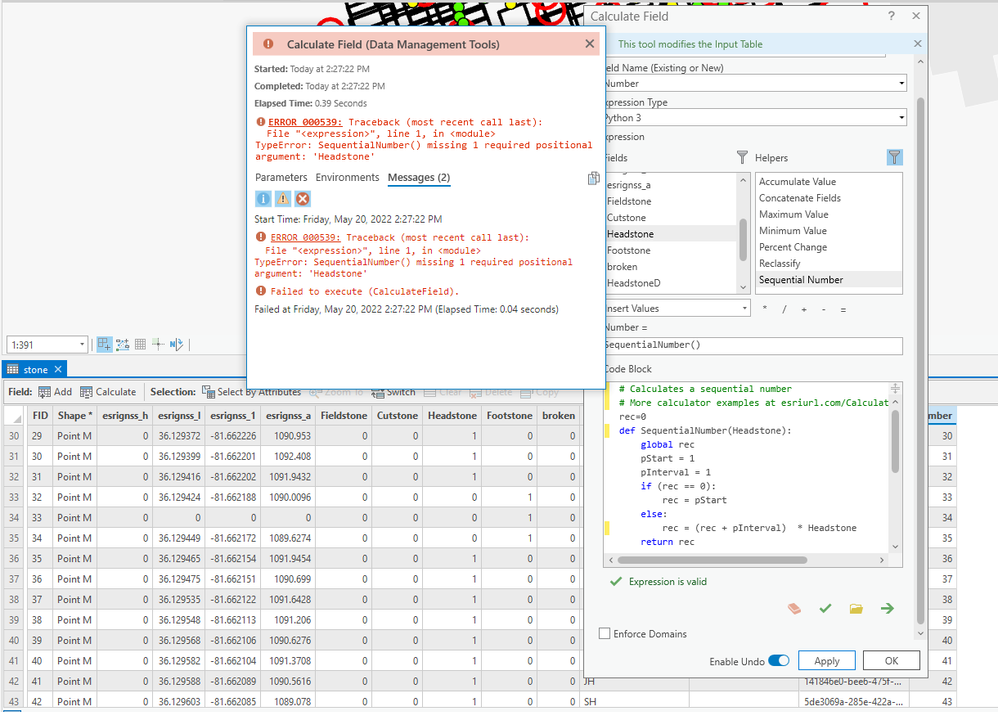
Task: Filter messages by the blue info icon
Action: (263, 199)
